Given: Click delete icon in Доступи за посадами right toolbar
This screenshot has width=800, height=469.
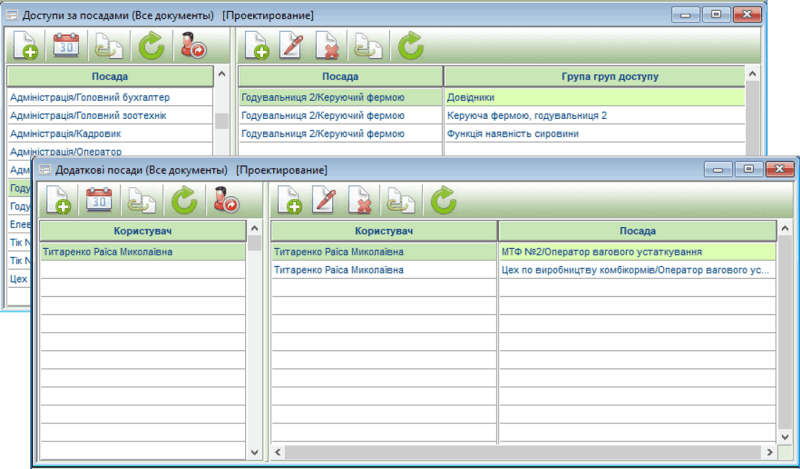Looking at the screenshot, I should (327, 45).
